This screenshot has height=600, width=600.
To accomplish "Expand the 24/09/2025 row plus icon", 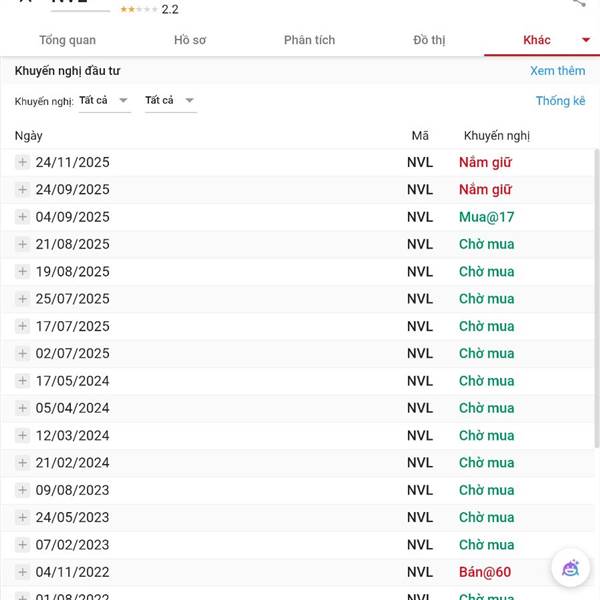I will (x=23, y=189).
